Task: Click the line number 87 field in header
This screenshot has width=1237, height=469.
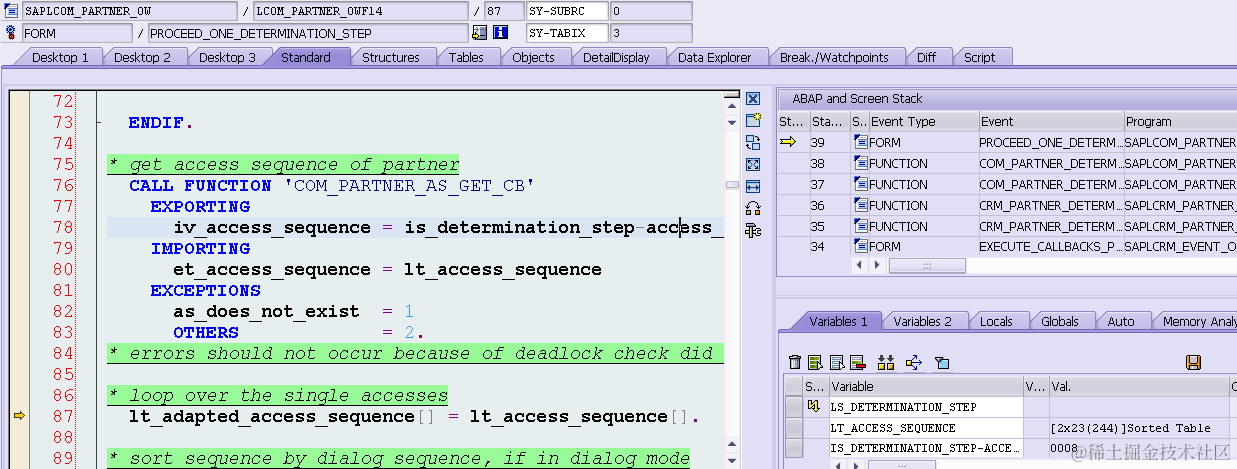Action: tap(503, 11)
